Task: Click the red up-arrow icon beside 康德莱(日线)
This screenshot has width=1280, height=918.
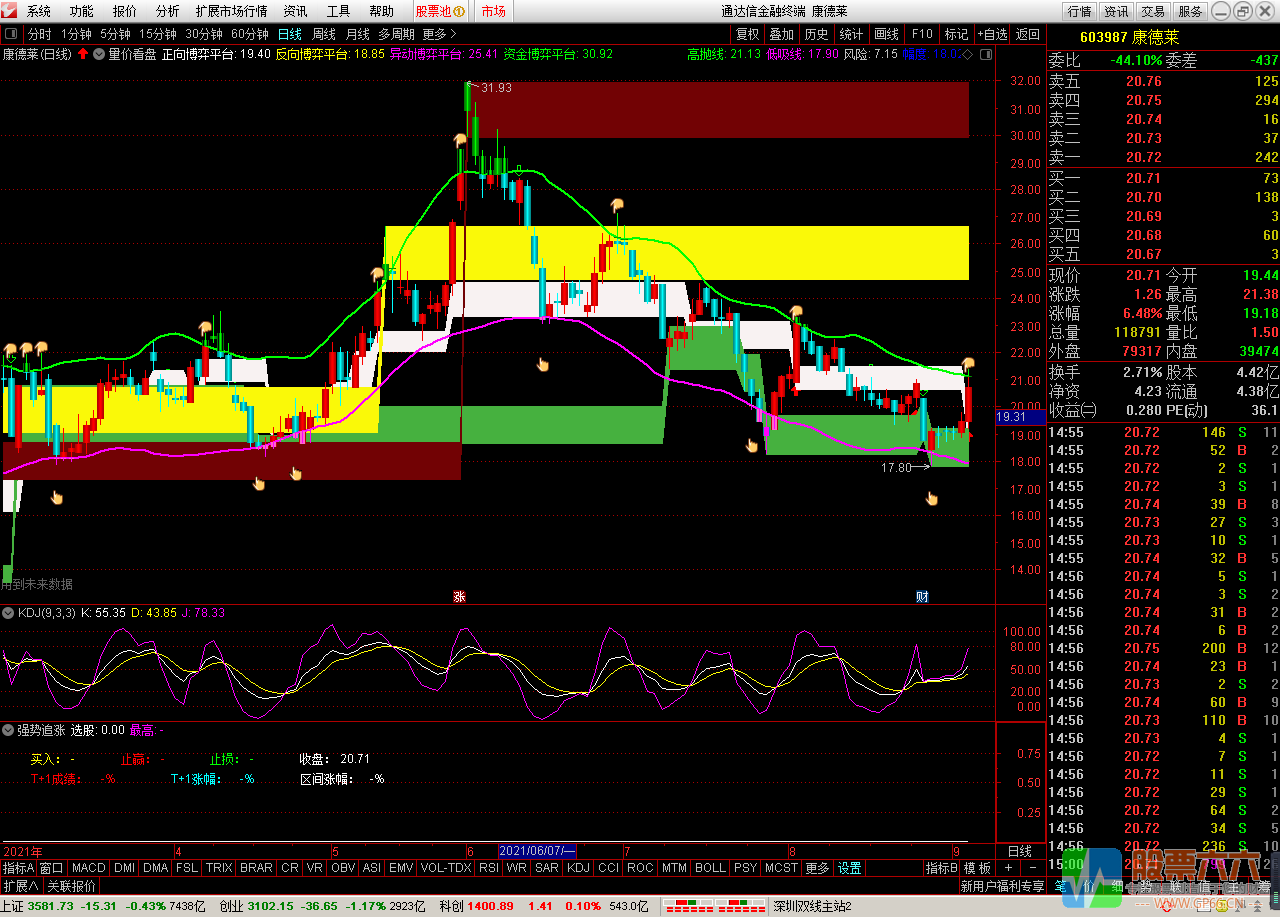Action: click(84, 54)
